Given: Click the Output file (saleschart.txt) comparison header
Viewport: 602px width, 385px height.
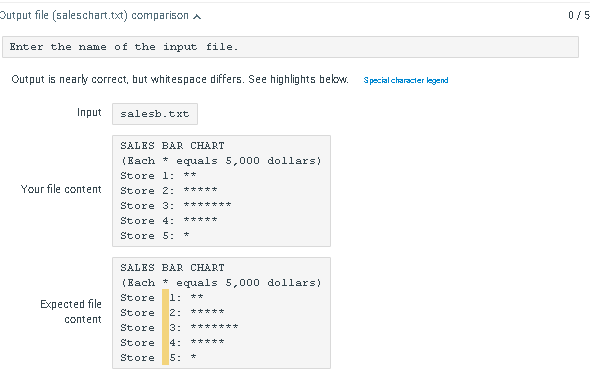Looking at the screenshot, I should point(94,15).
